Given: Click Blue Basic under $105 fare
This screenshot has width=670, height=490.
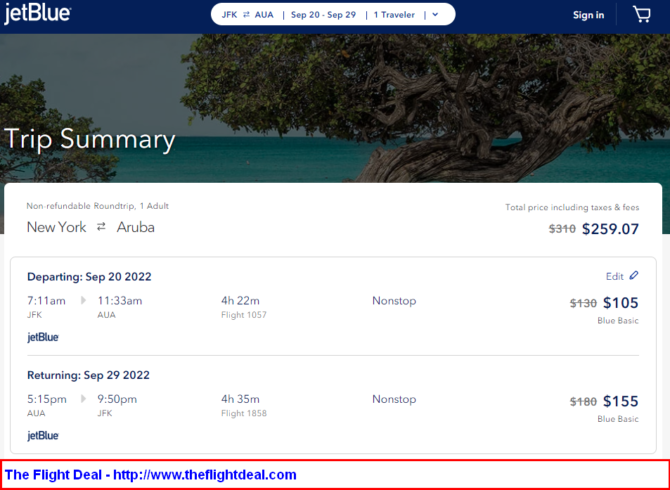Looking at the screenshot, I should (618, 321).
